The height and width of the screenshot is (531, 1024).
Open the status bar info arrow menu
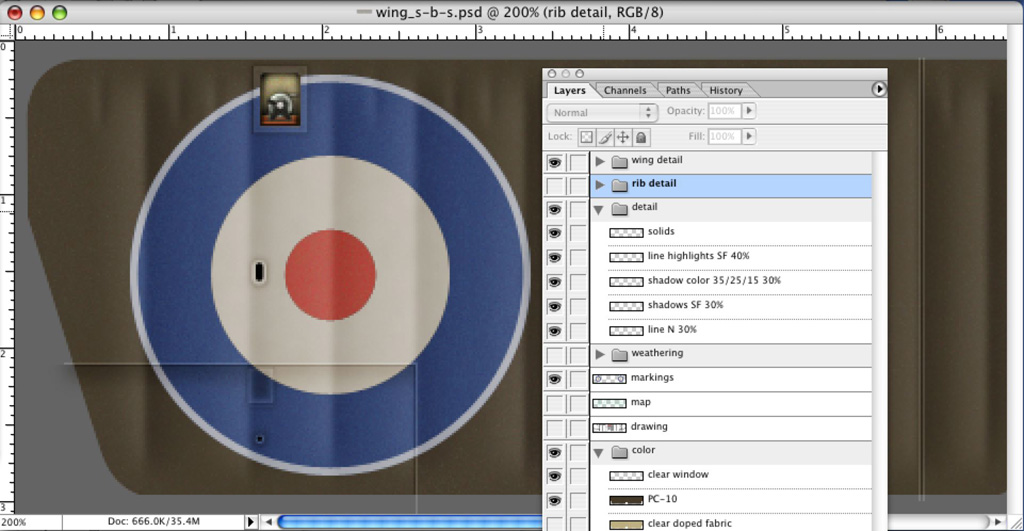coord(250,522)
